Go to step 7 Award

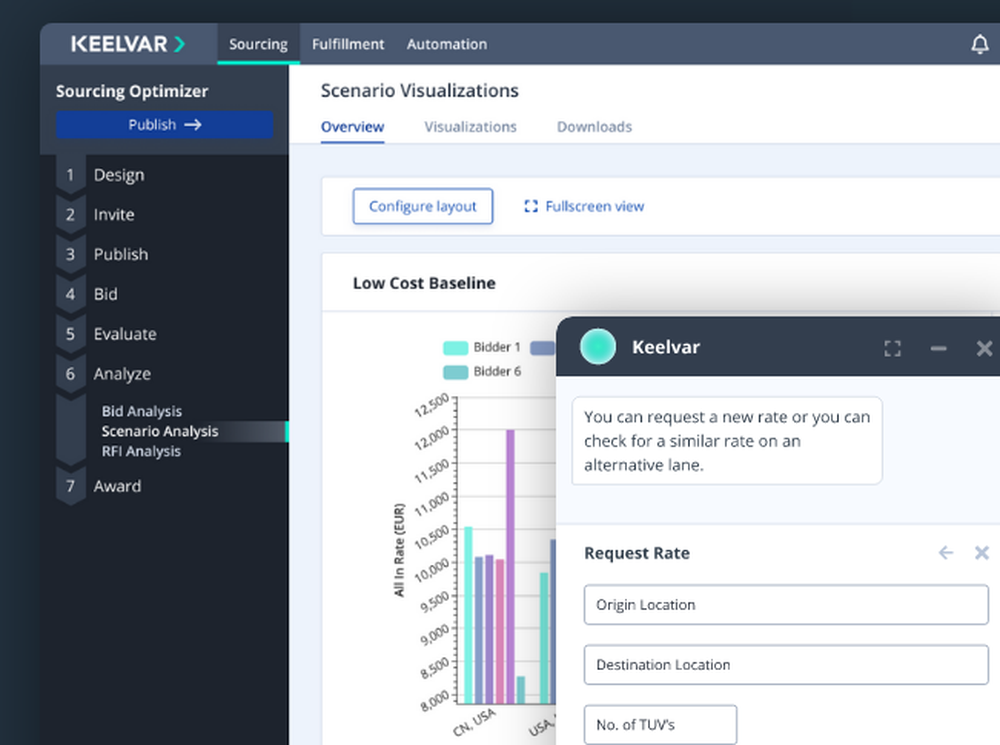pyautogui.click(x=117, y=486)
